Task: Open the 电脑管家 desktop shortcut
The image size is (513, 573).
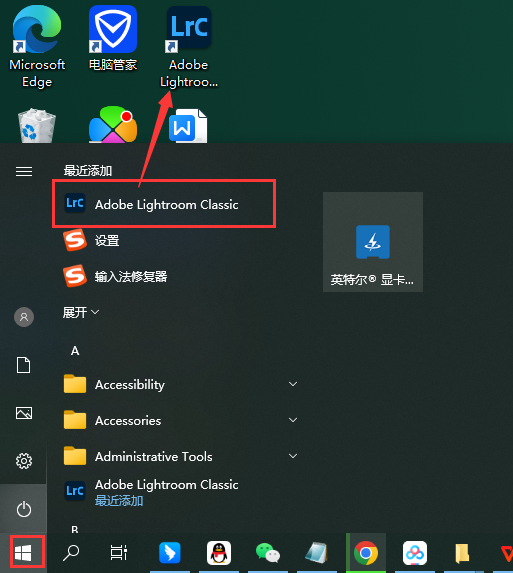Action: pos(113,39)
